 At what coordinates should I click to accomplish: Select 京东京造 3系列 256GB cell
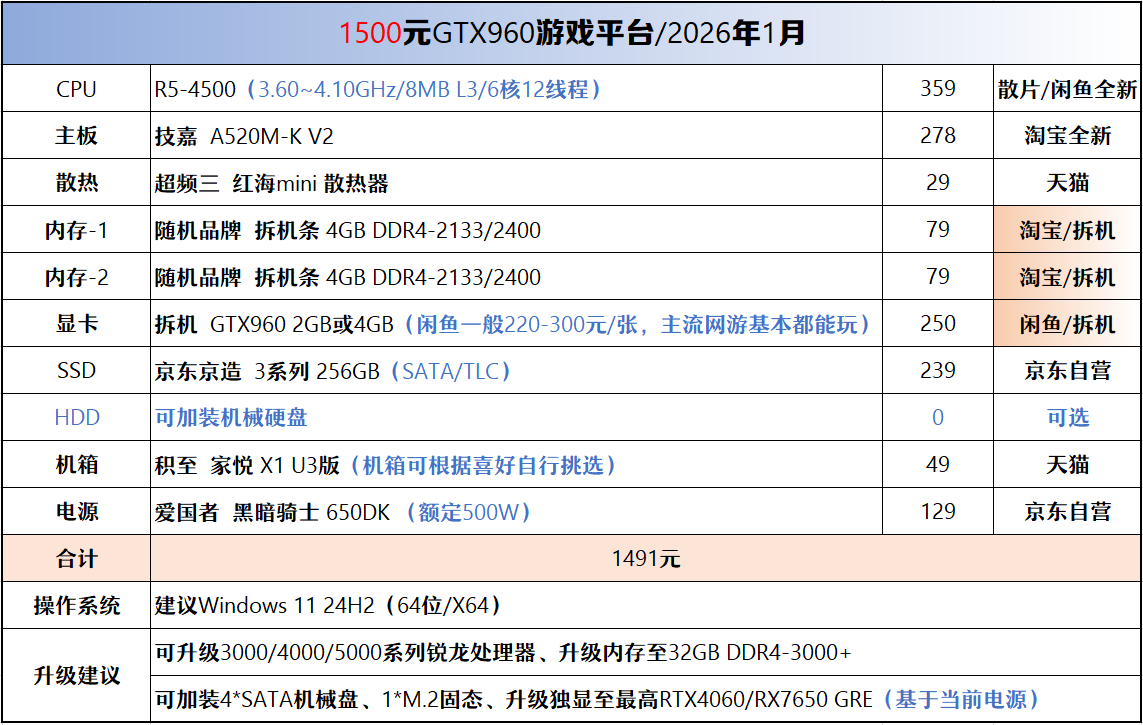tap(516, 370)
